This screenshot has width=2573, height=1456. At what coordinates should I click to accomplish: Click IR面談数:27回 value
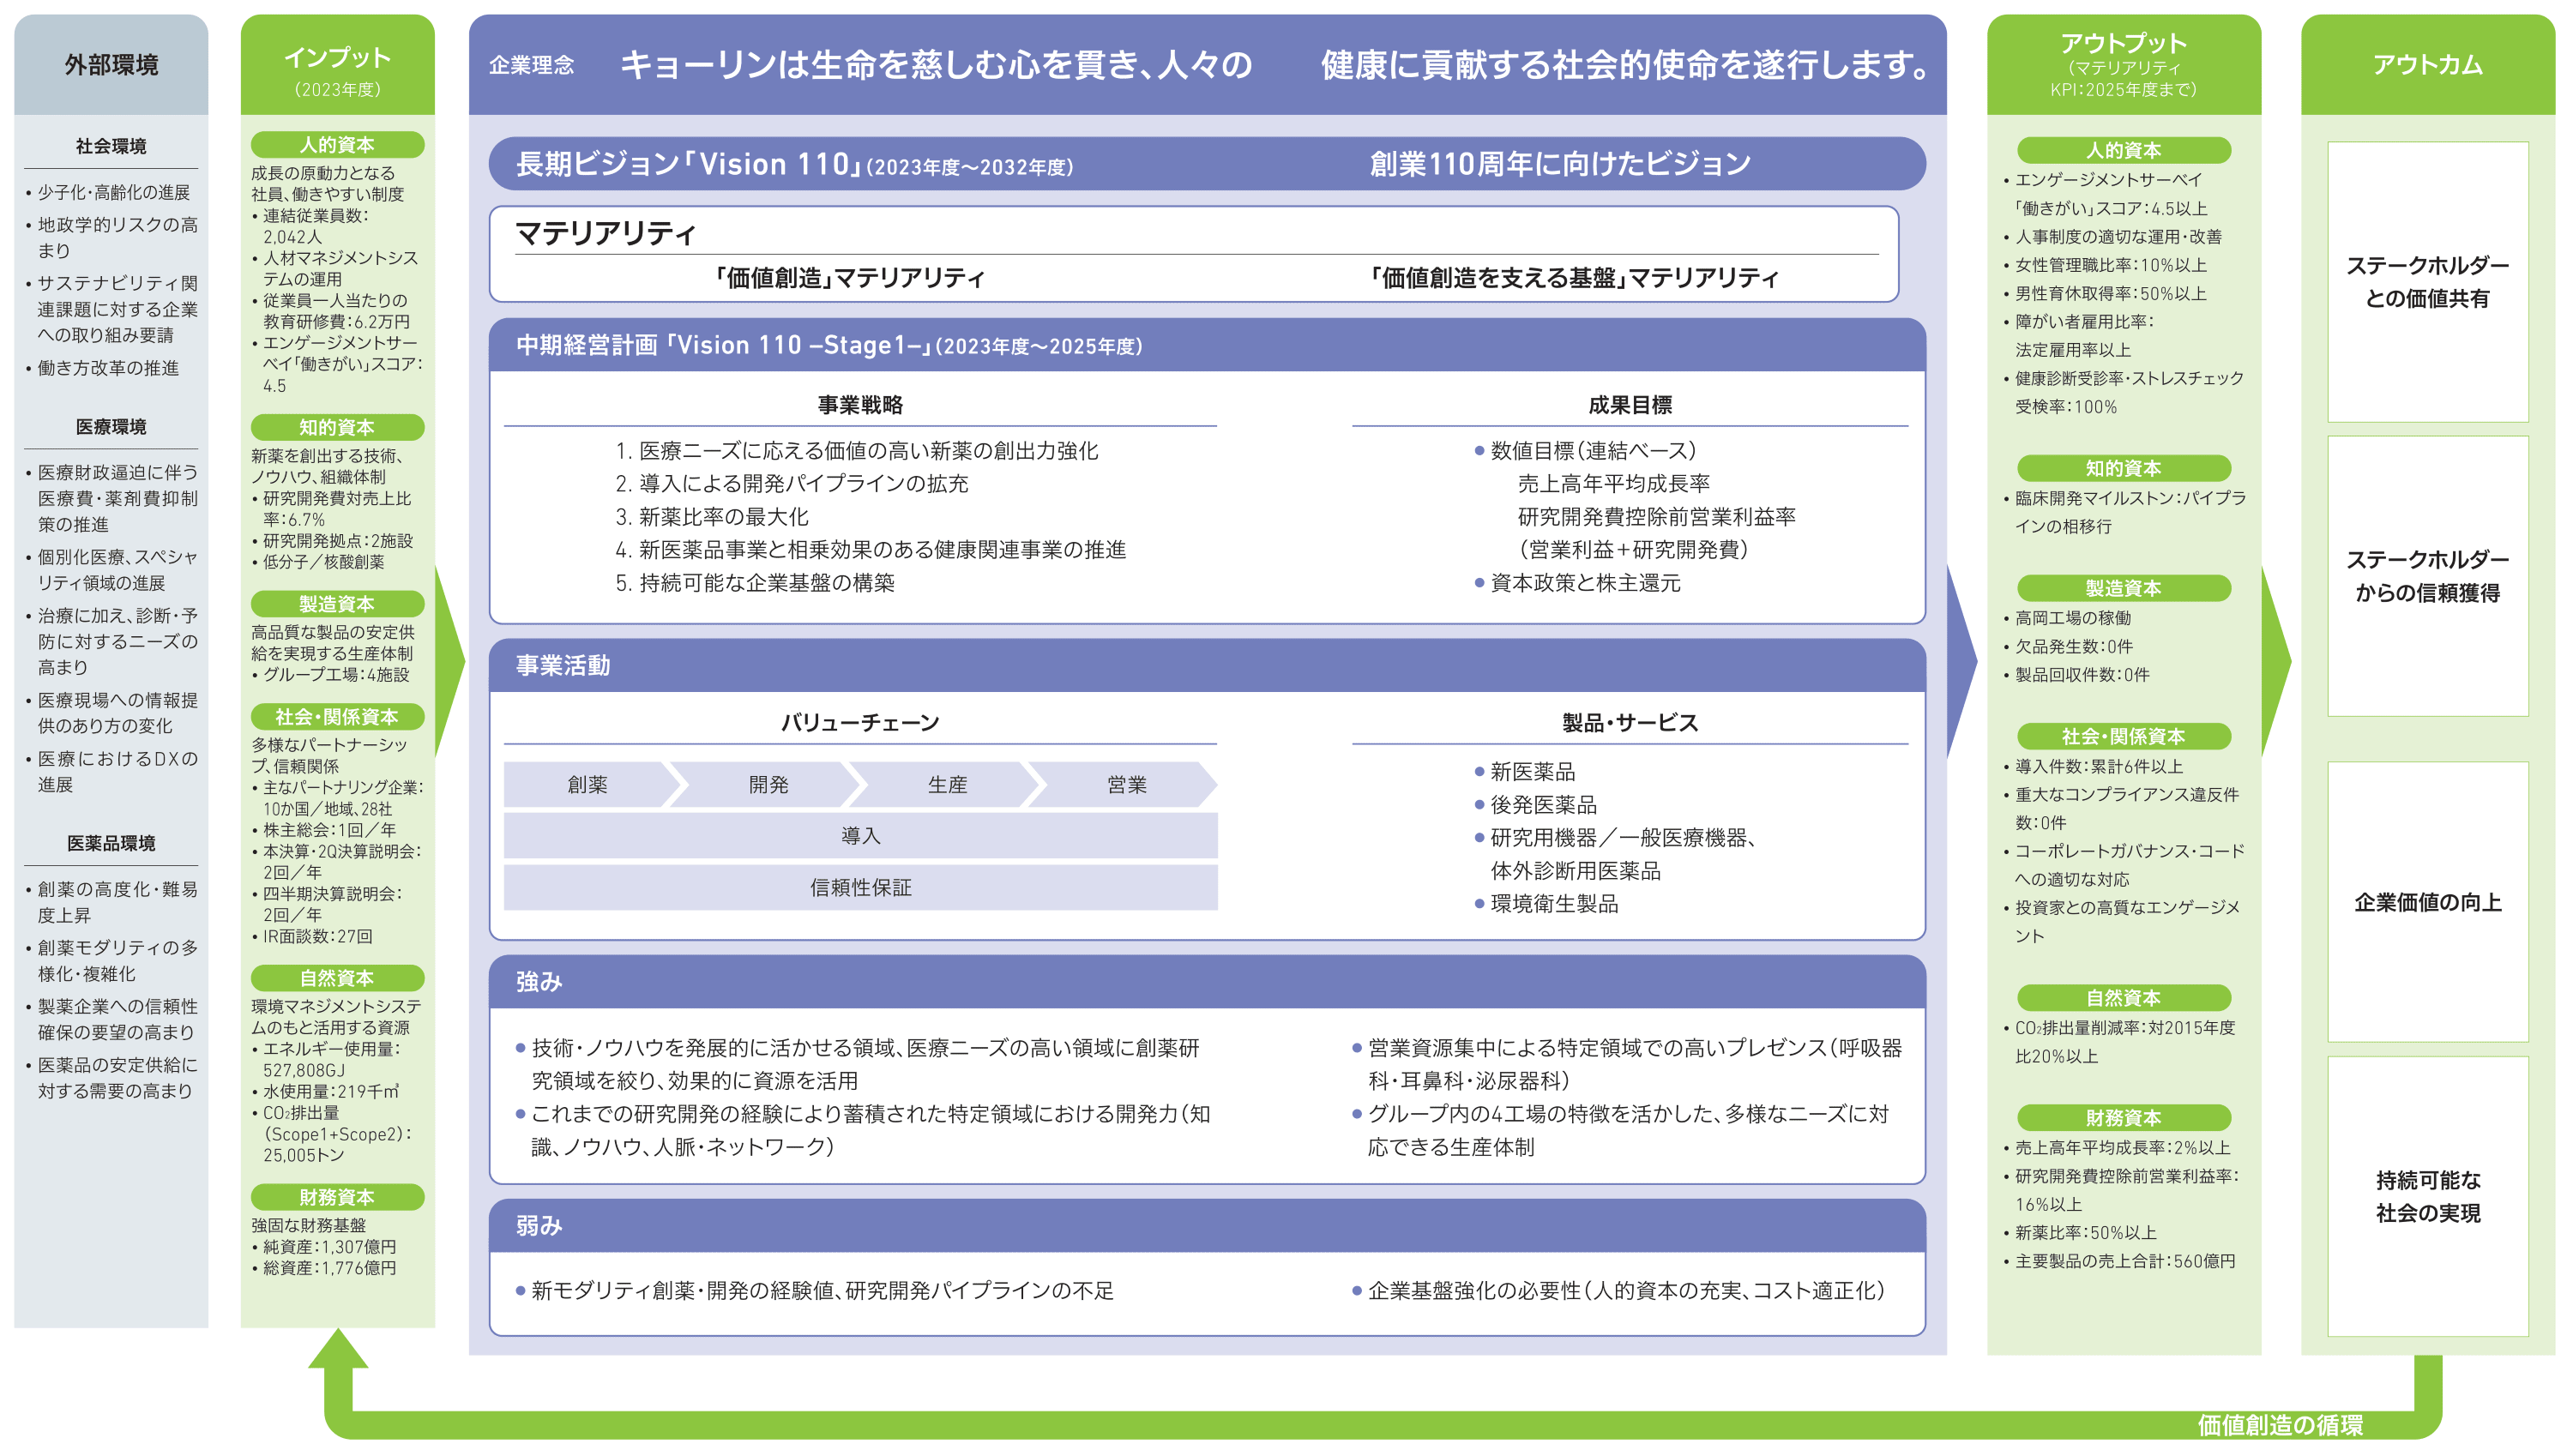[312, 937]
